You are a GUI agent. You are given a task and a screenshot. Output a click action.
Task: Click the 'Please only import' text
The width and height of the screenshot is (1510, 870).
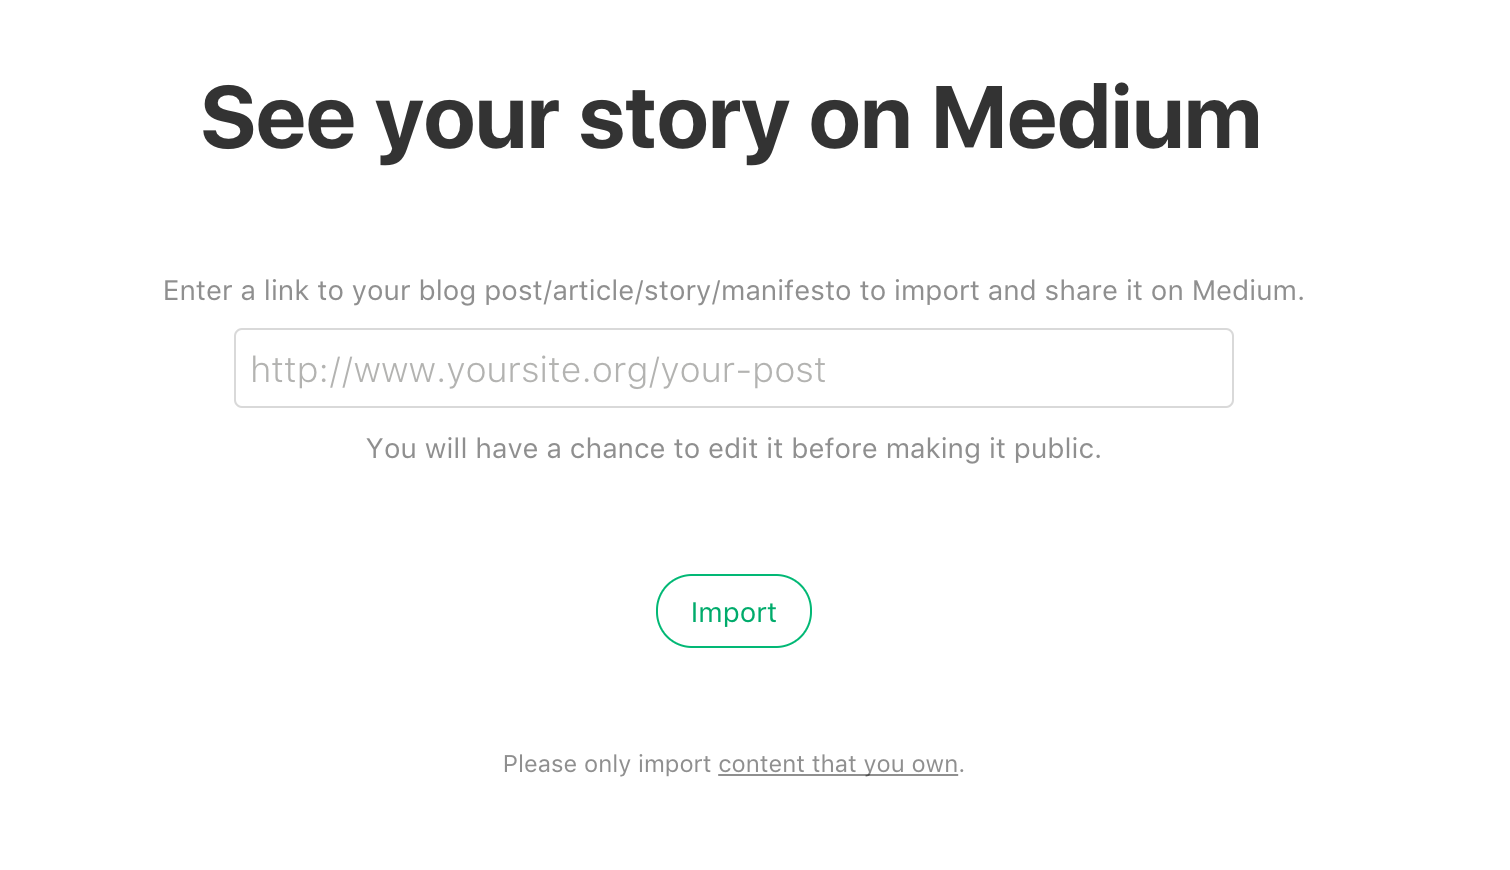coord(607,764)
